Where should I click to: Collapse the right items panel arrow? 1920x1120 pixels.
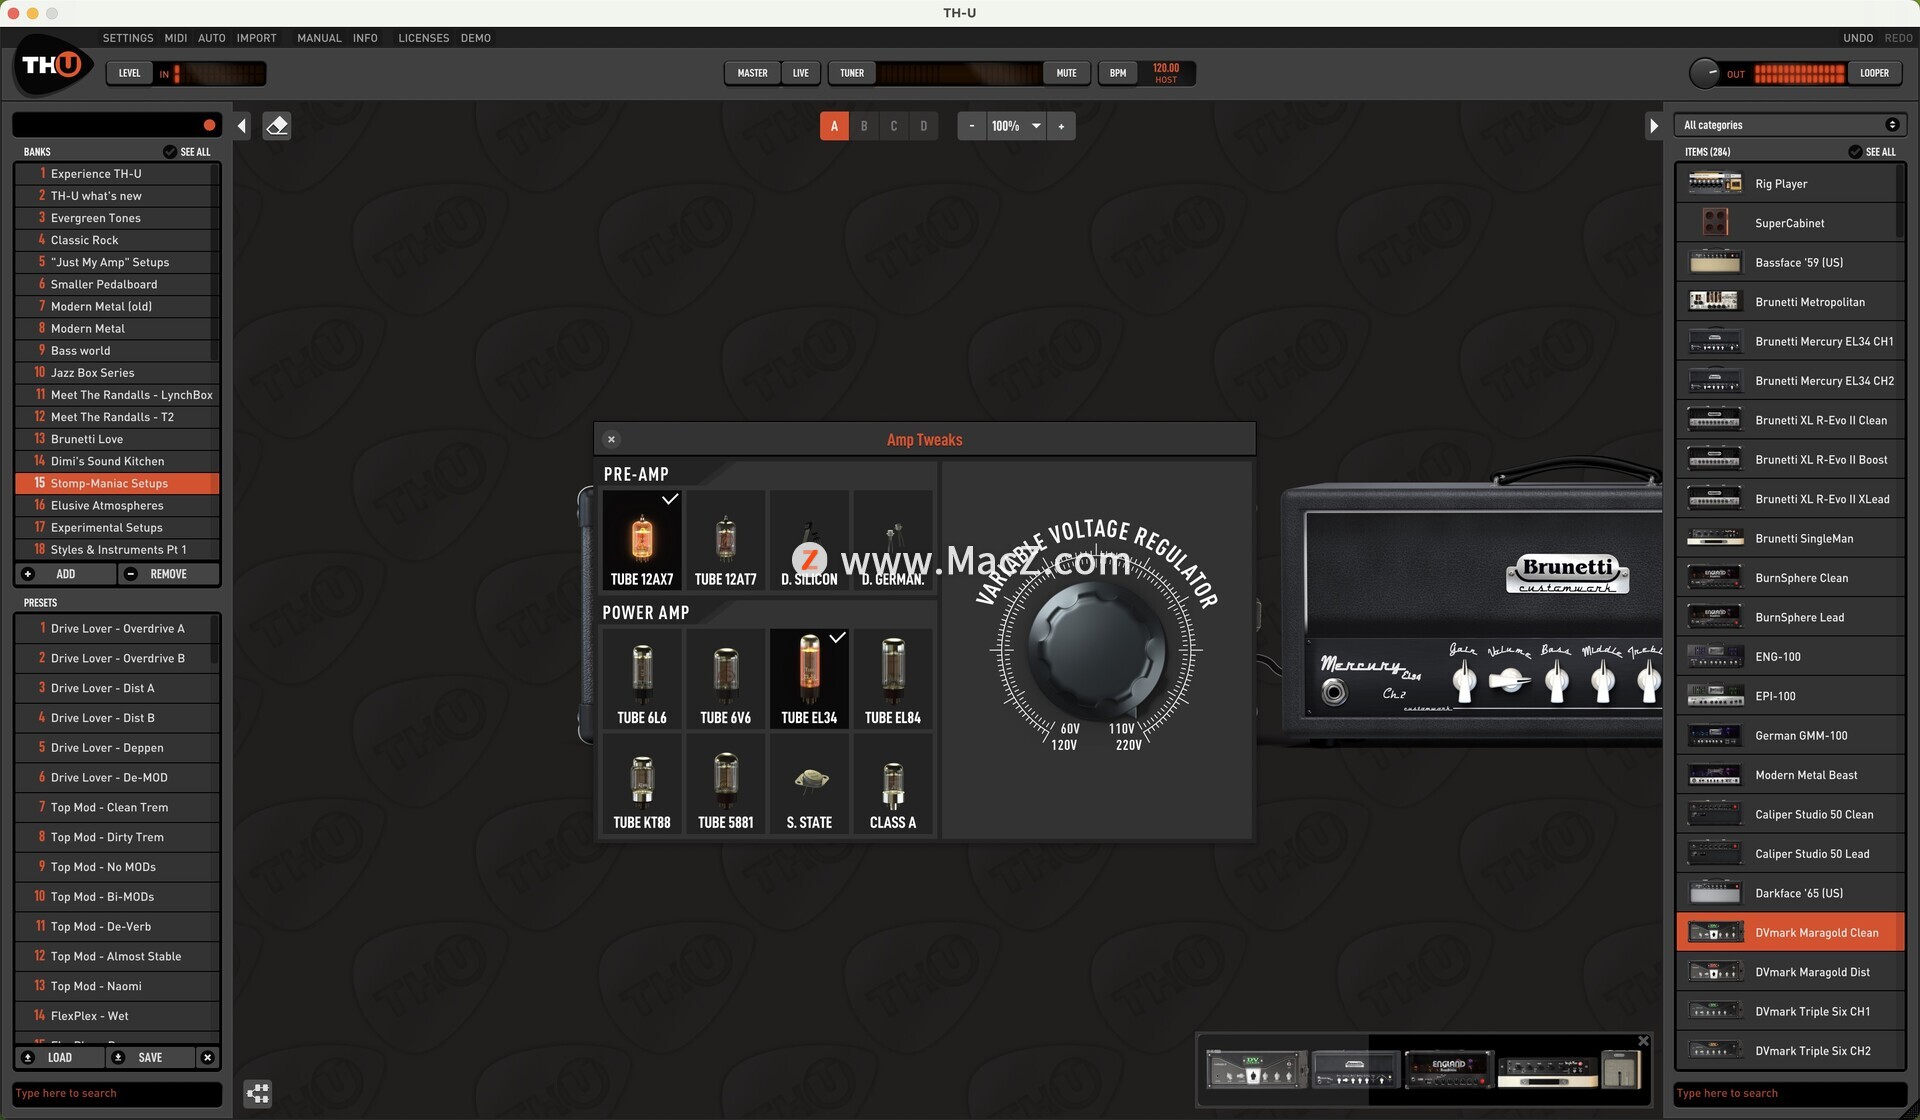coord(1653,126)
